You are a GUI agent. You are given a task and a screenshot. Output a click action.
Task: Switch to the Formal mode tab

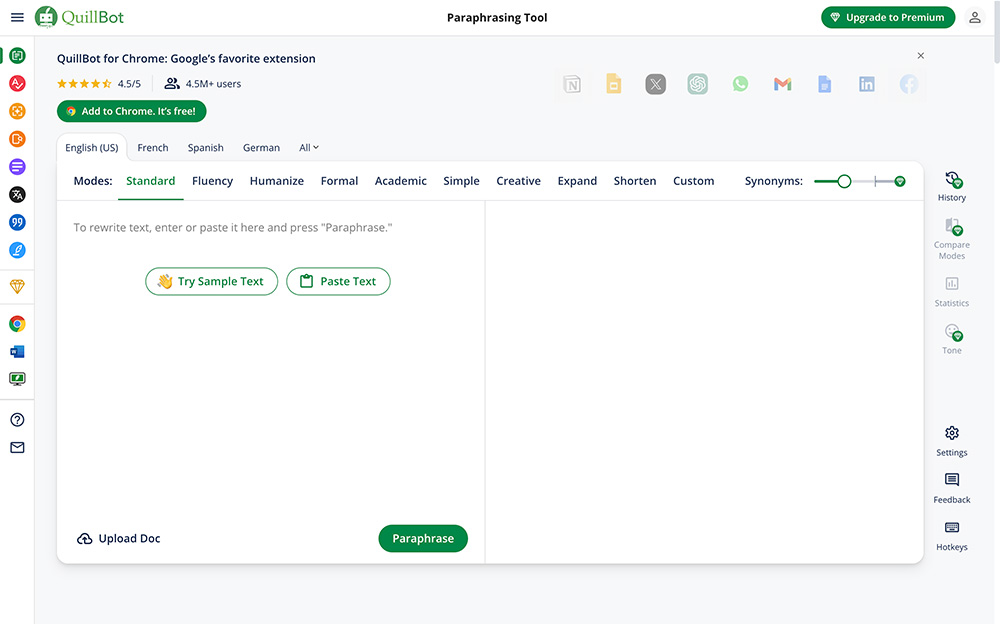pos(339,181)
